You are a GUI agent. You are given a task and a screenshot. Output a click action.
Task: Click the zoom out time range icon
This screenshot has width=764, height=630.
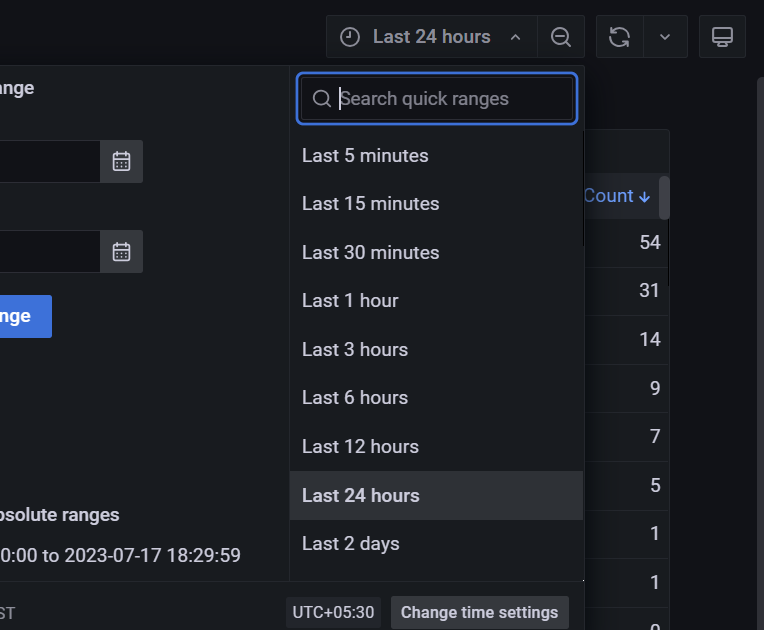(561, 37)
